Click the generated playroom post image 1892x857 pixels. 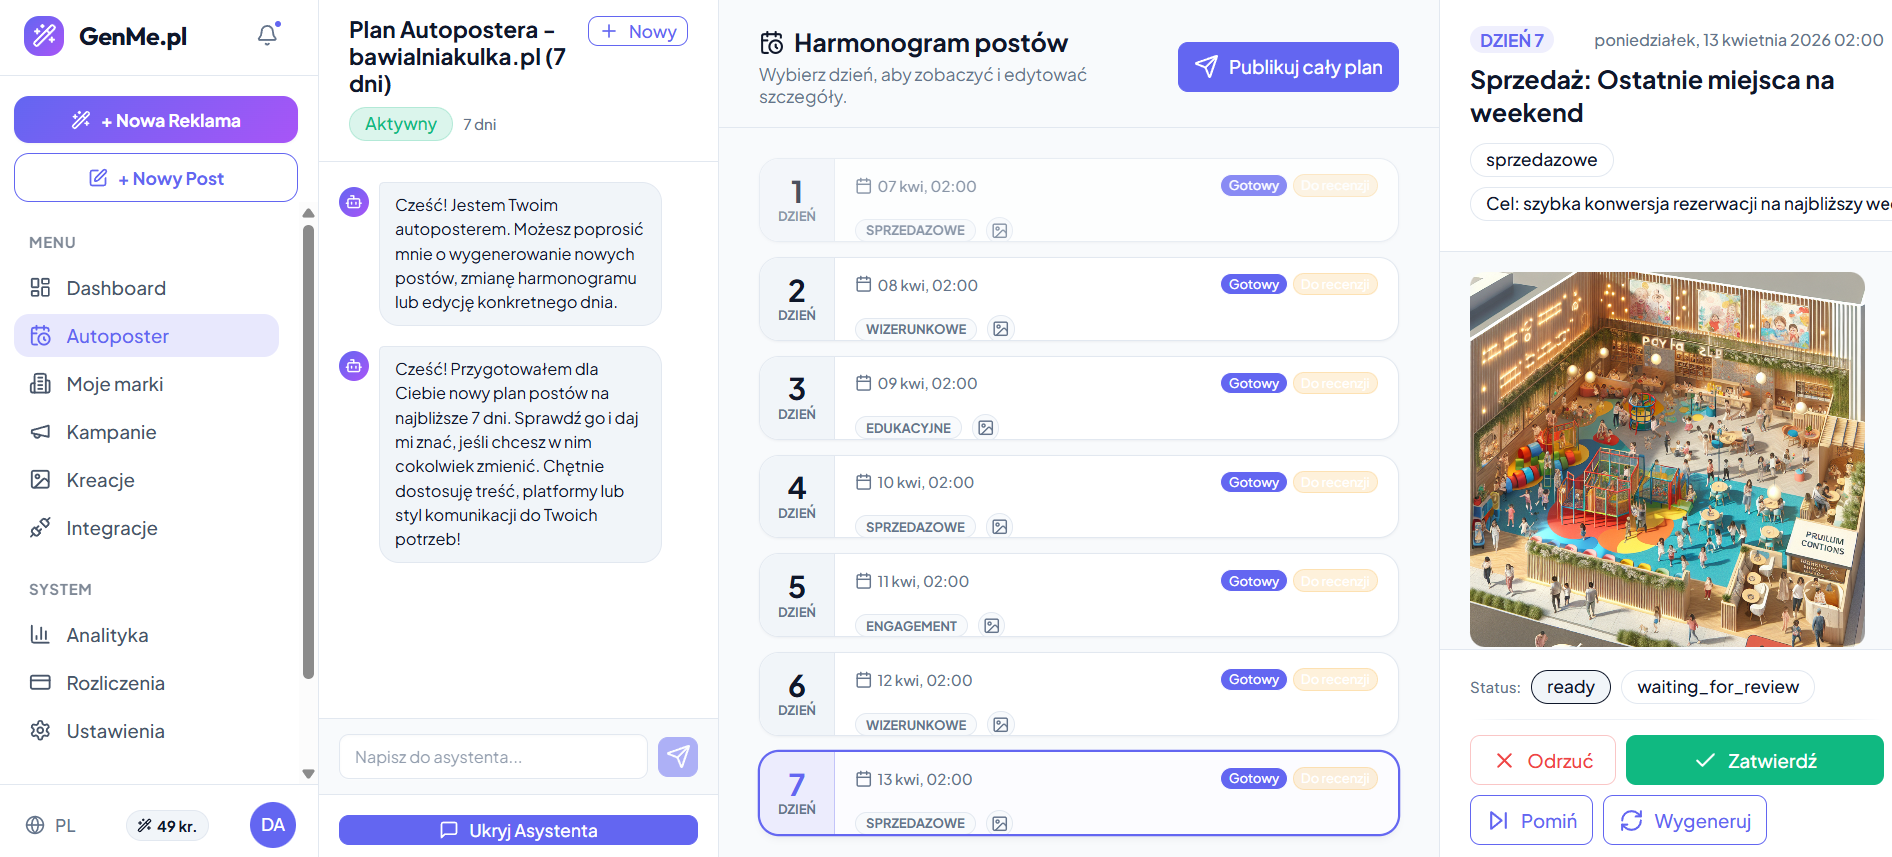coord(1667,459)
